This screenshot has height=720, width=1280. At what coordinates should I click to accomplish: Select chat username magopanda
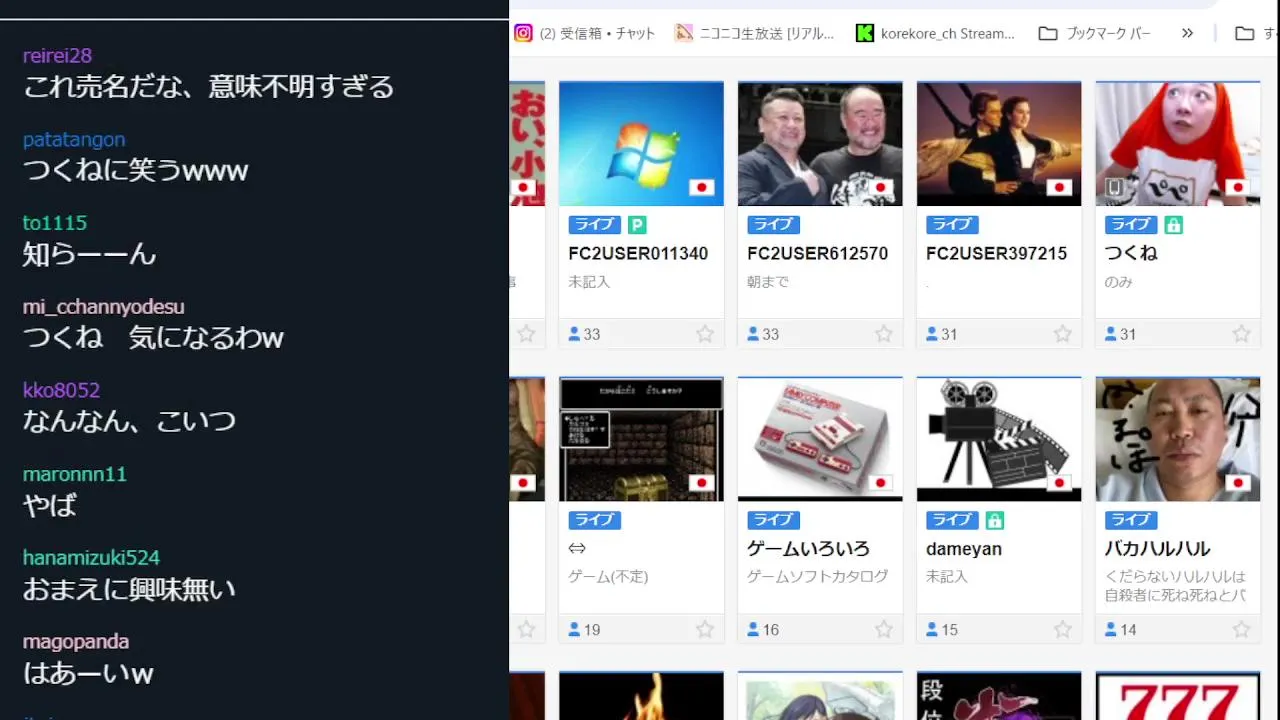[x=76, y=641]
